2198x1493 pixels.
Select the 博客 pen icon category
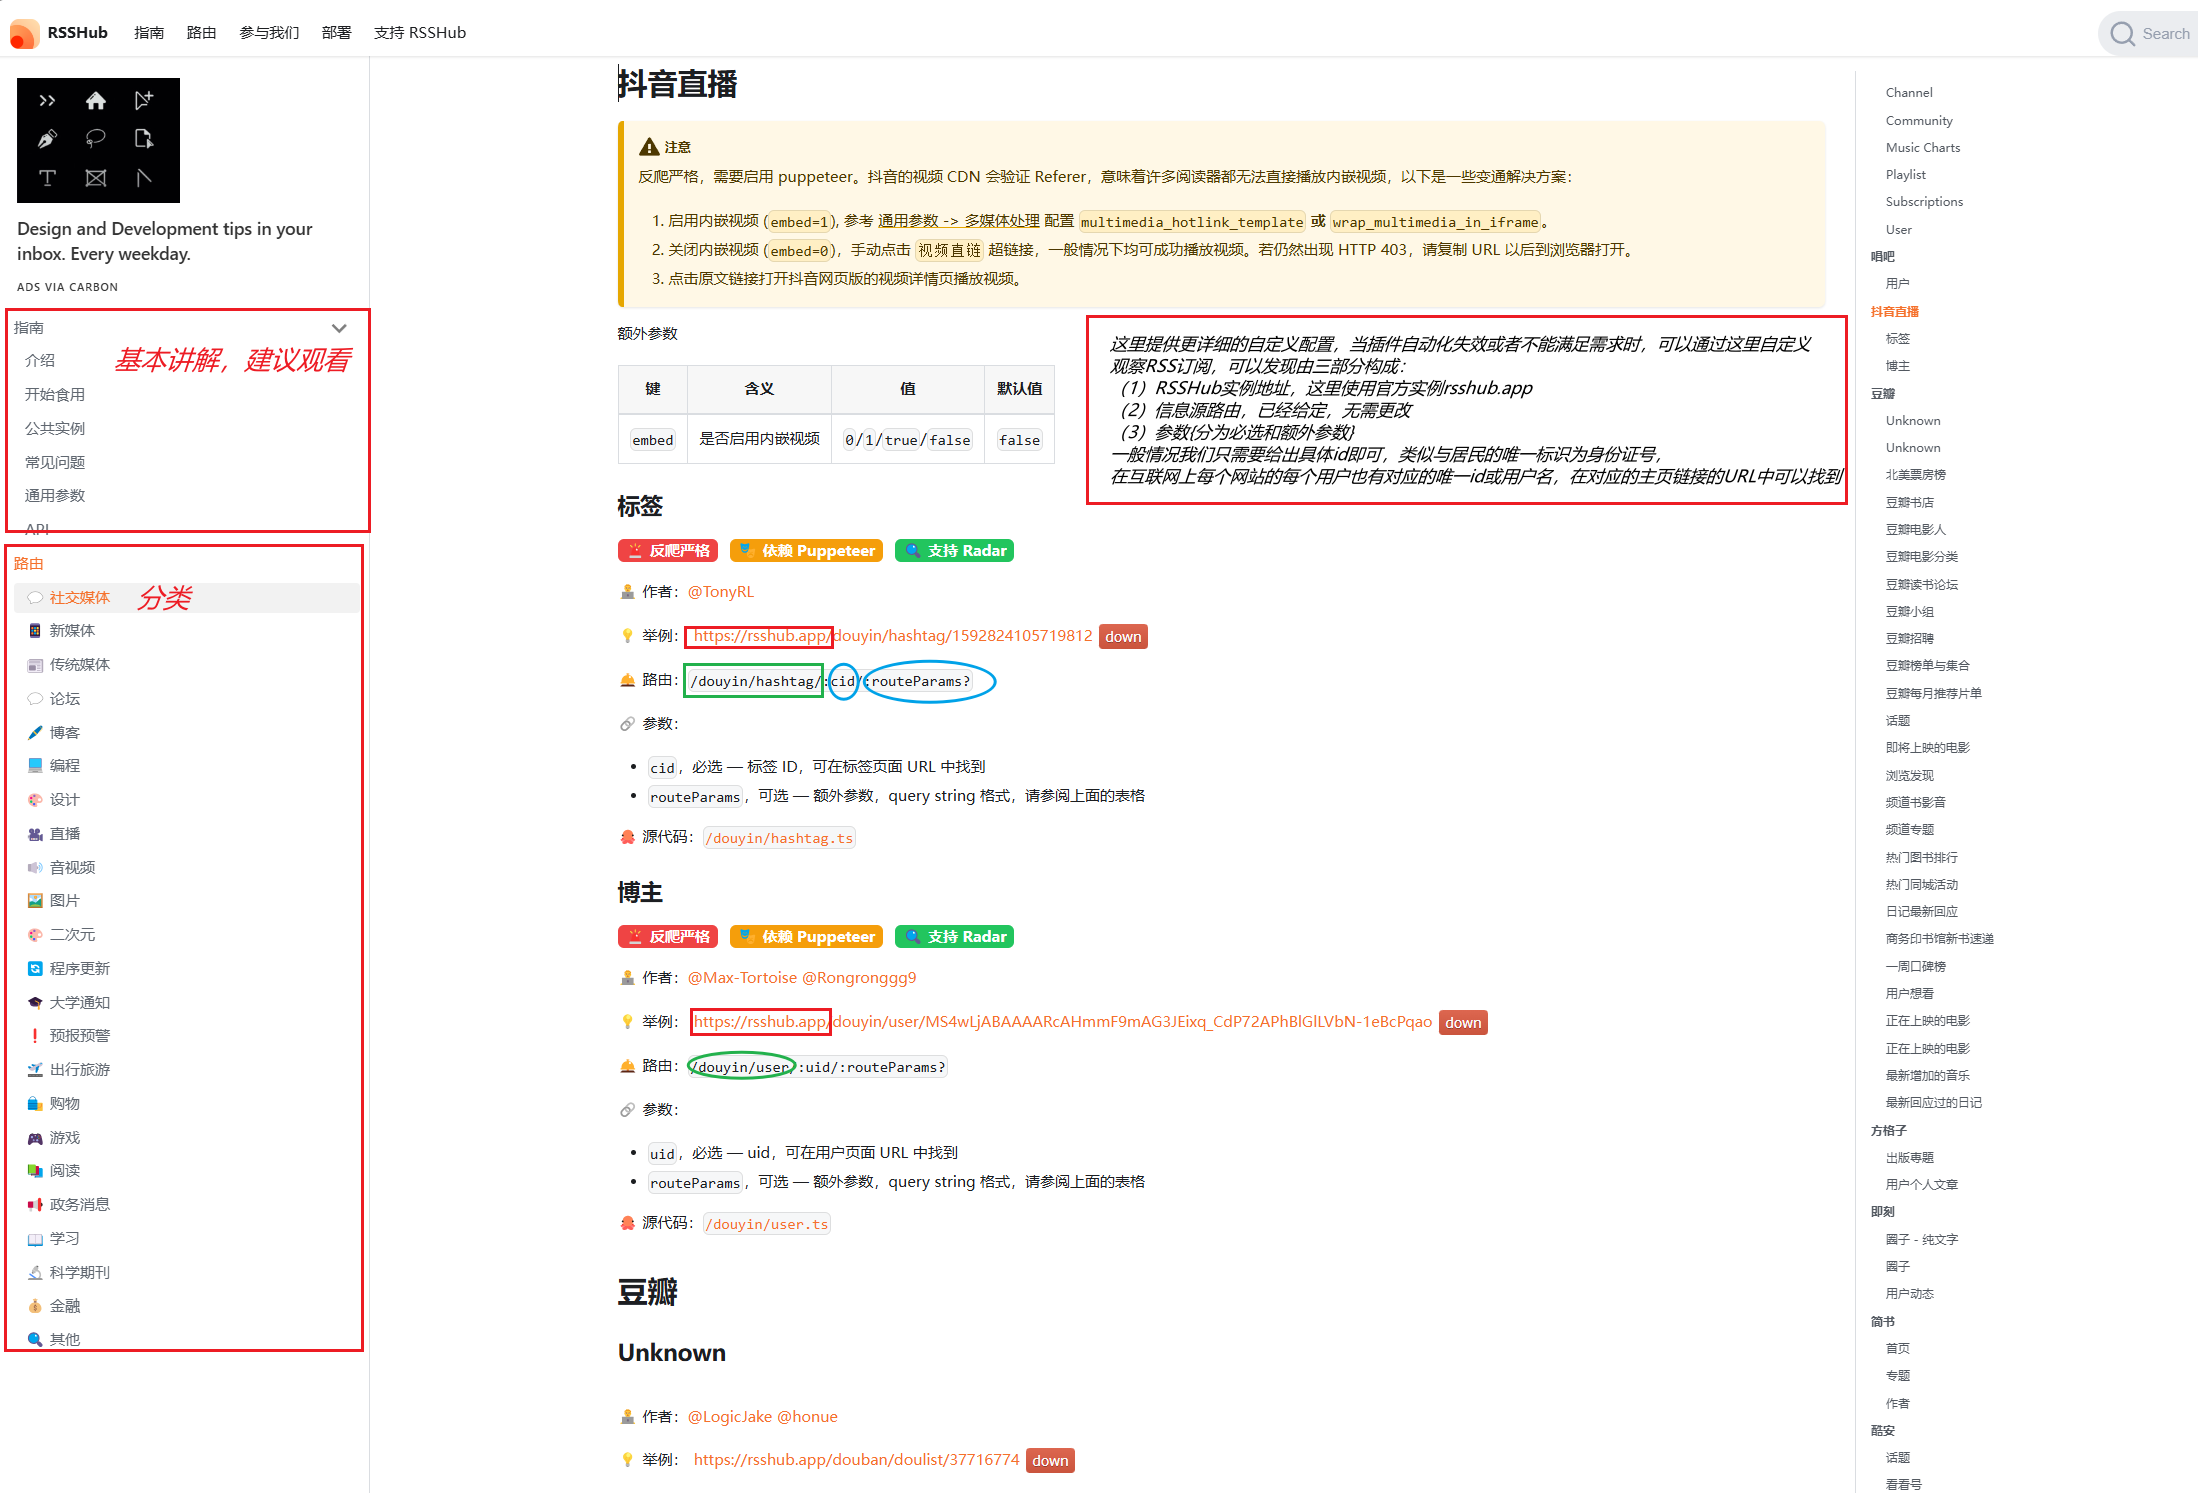pyautogui.click(x=64, y=732)
